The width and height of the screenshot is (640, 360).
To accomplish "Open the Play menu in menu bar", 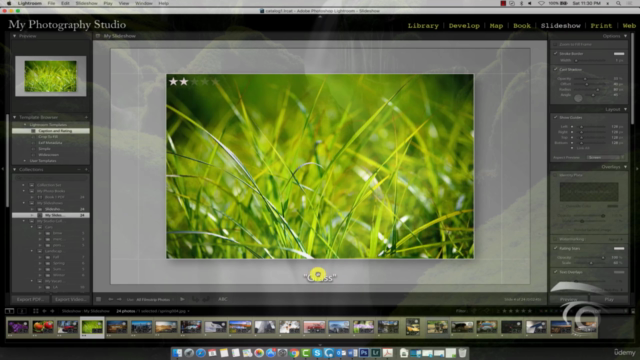I will 108,3.
